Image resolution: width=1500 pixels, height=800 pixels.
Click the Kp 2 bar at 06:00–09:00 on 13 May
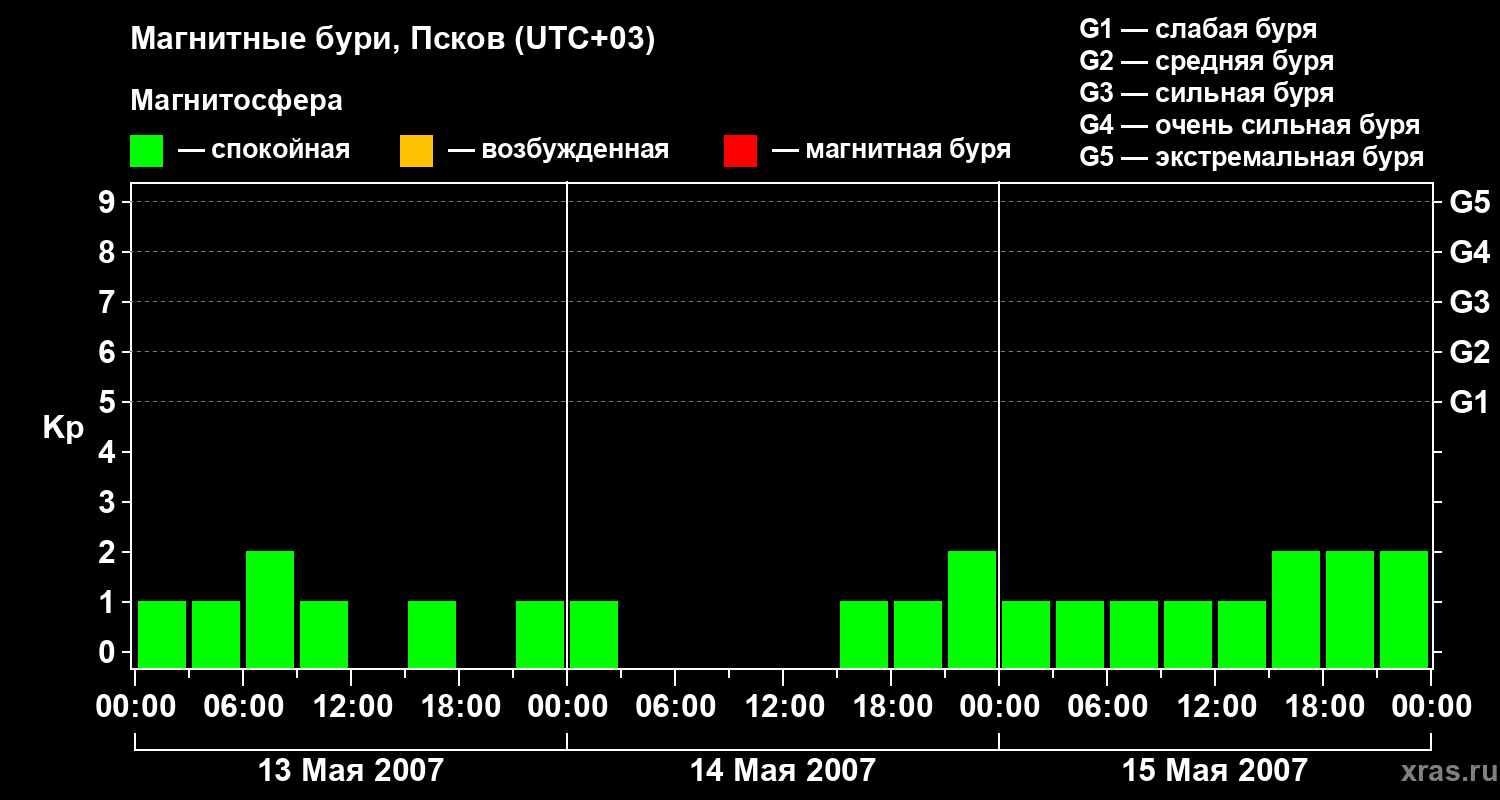coord(270,609)
